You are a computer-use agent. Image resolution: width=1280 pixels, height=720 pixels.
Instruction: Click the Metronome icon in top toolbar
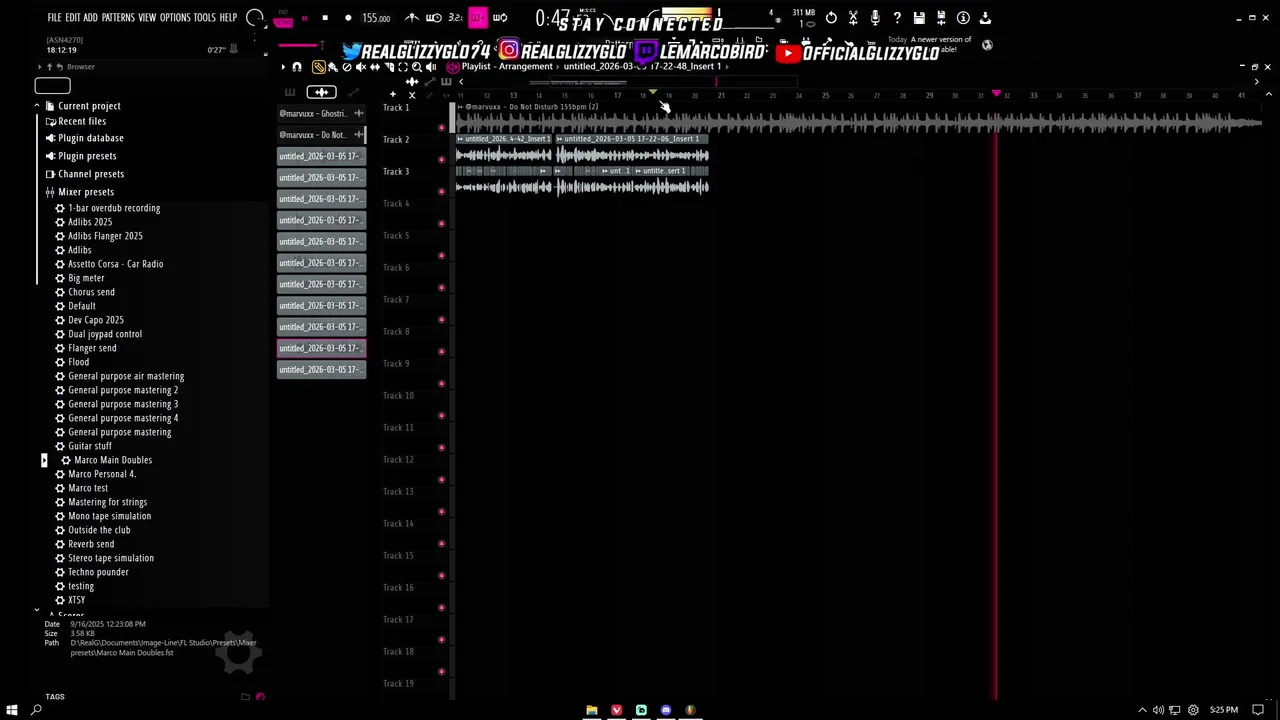412,18
